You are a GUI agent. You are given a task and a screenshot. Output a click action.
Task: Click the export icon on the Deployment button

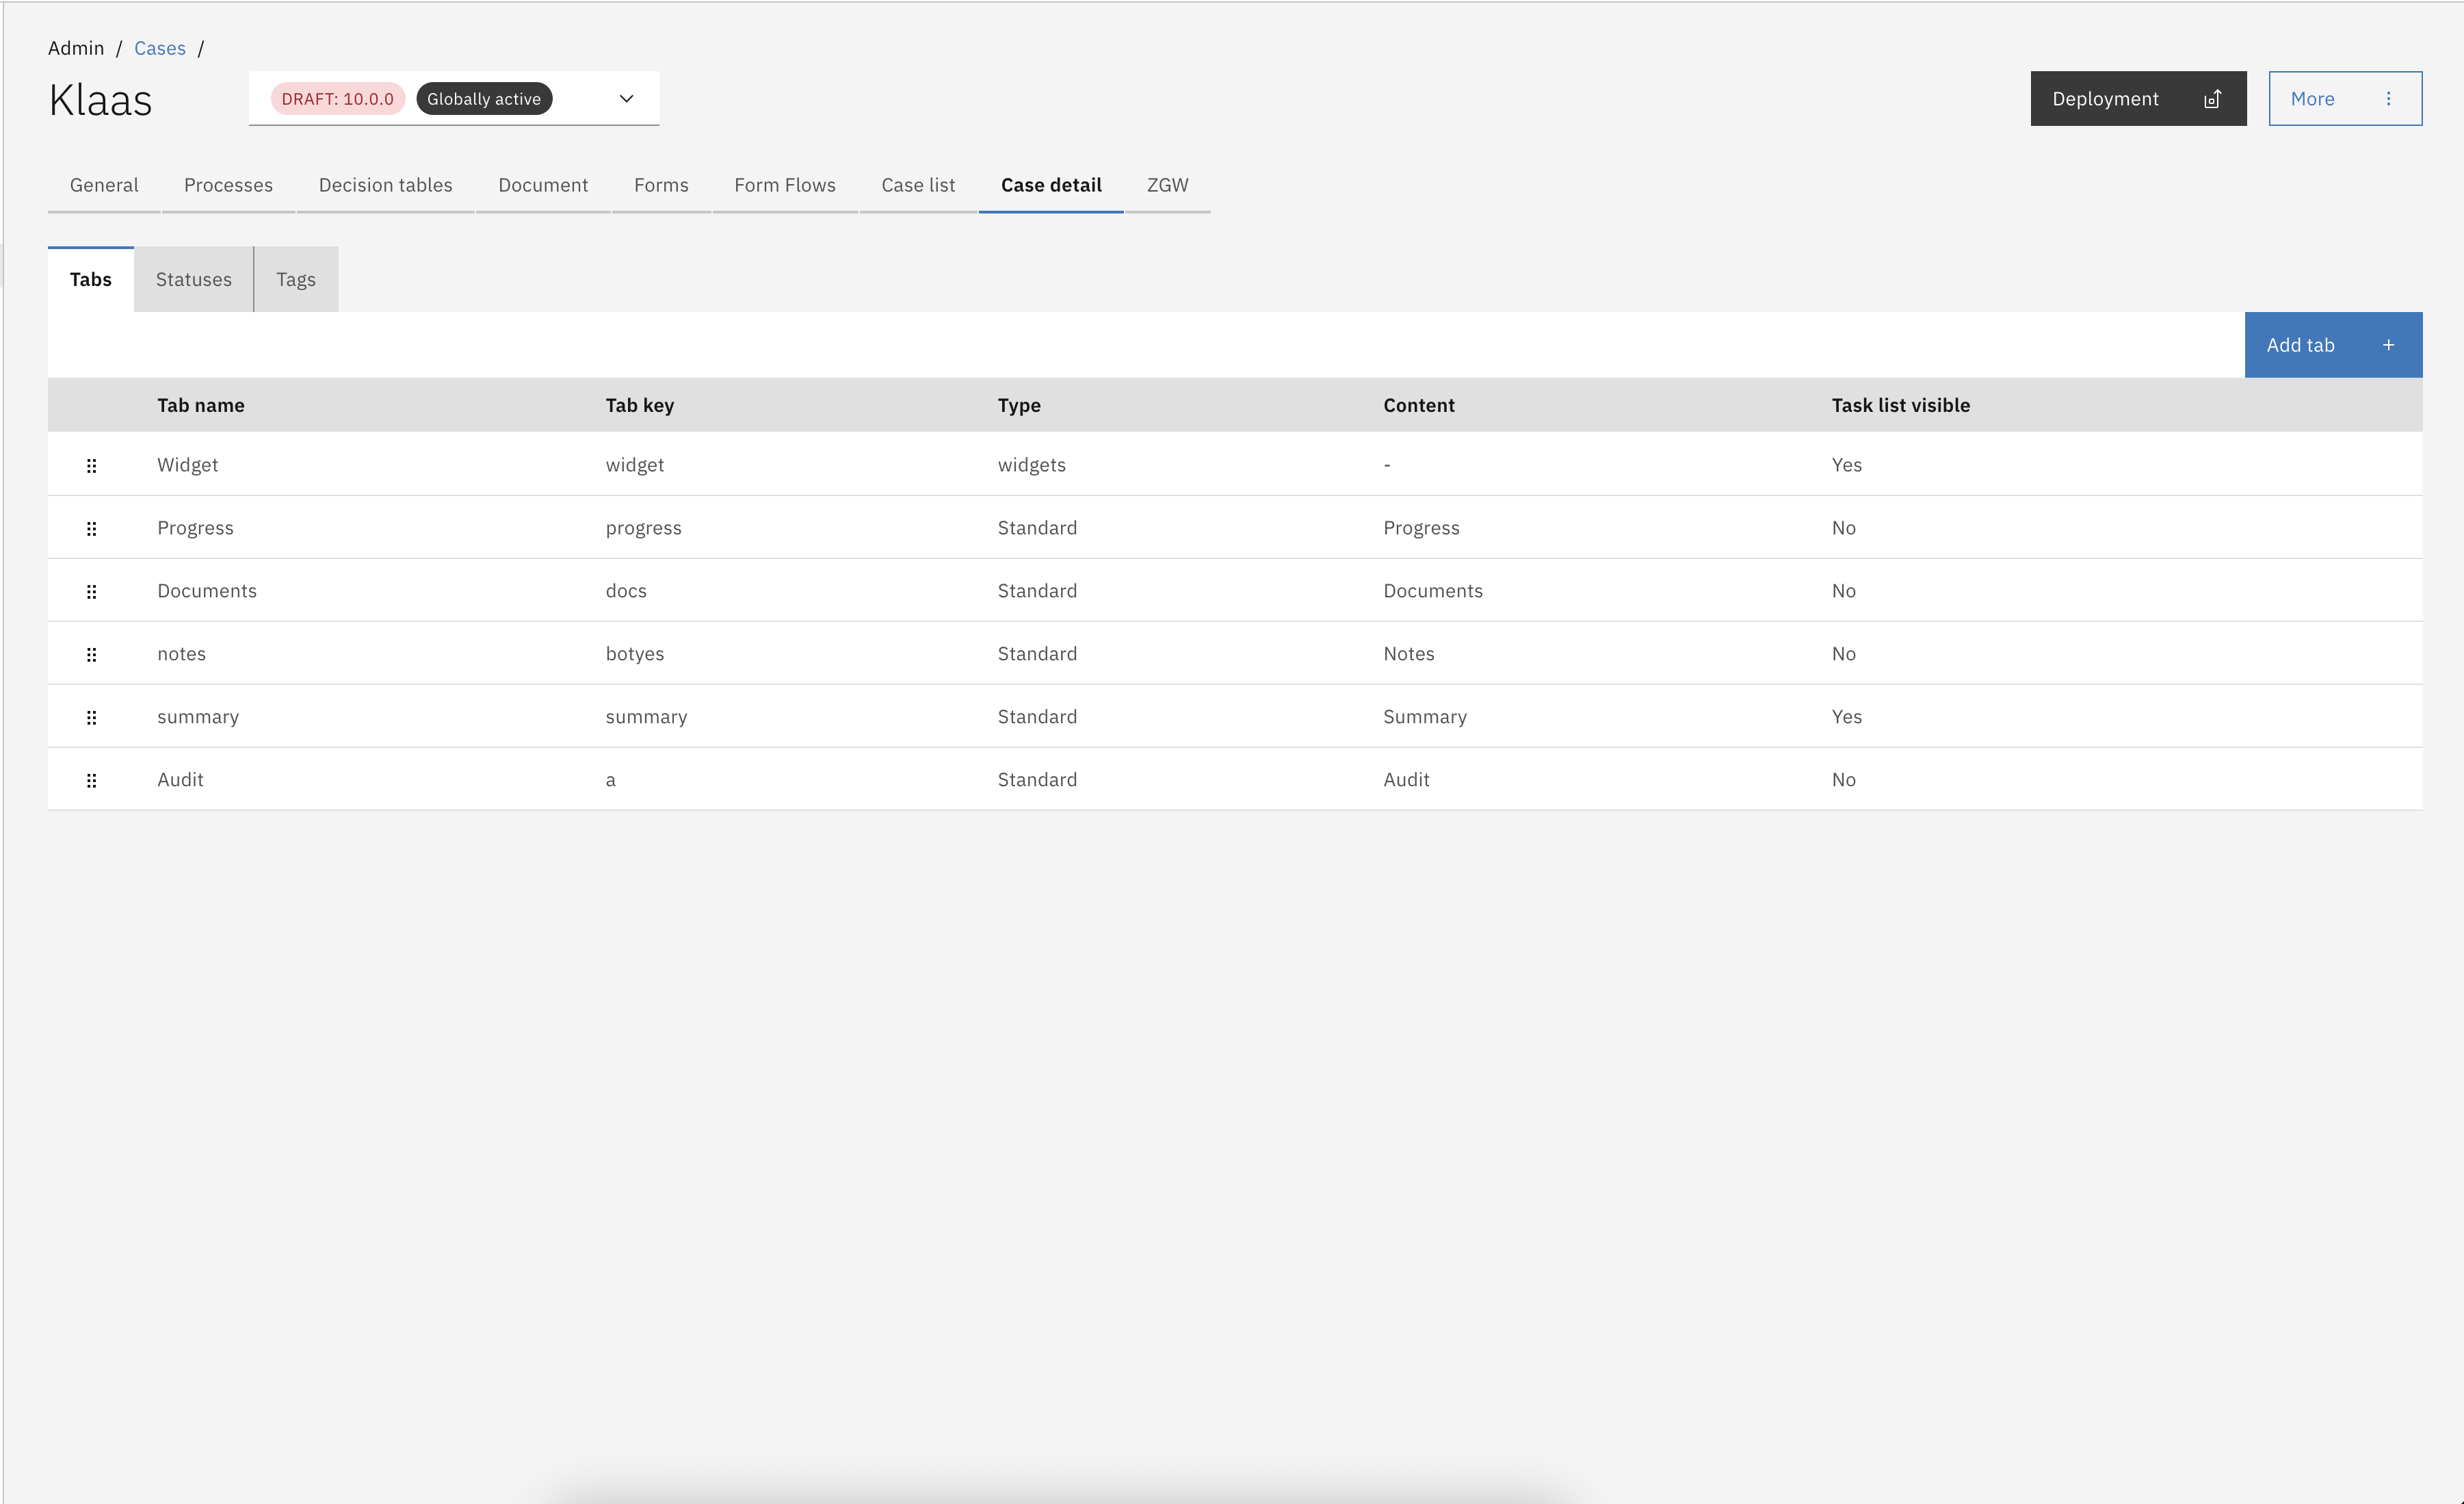(2212, 98)
